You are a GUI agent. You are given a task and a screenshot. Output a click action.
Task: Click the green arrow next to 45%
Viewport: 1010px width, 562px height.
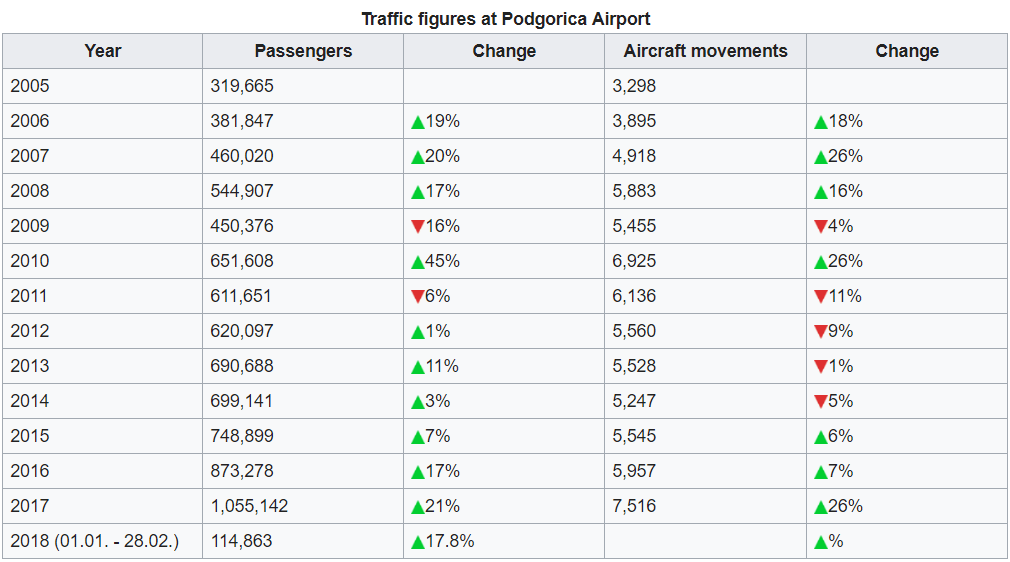click(x=418, y=262)
